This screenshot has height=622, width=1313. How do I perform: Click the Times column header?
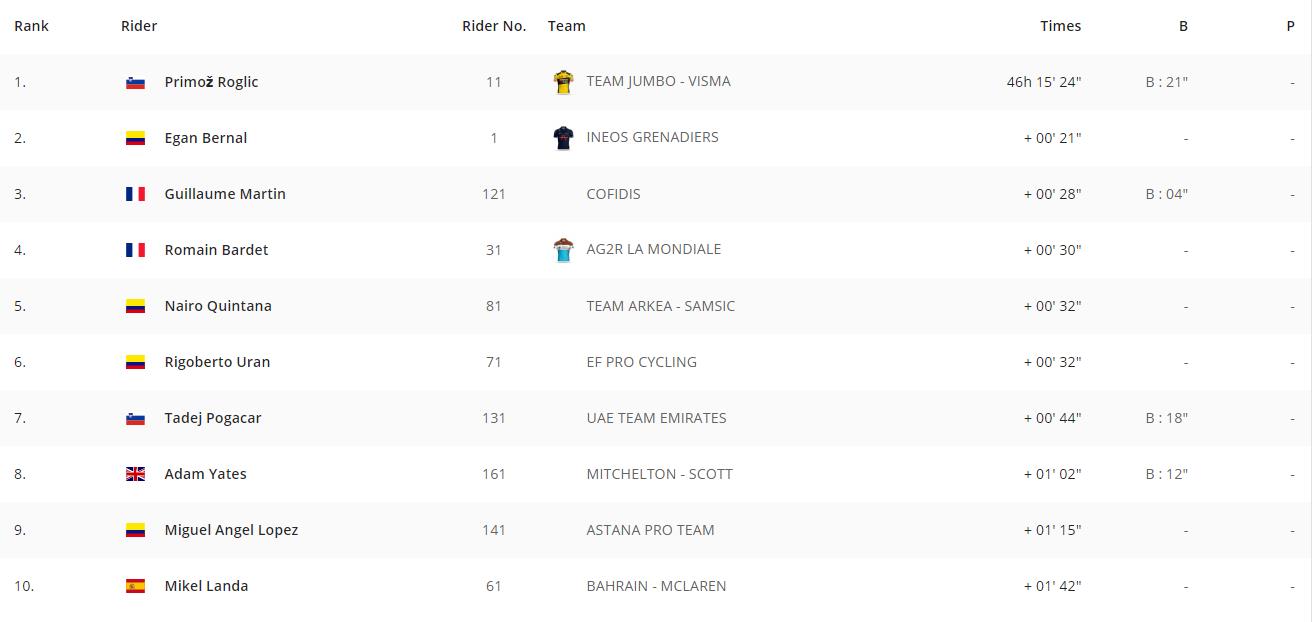pos(1060,26)
